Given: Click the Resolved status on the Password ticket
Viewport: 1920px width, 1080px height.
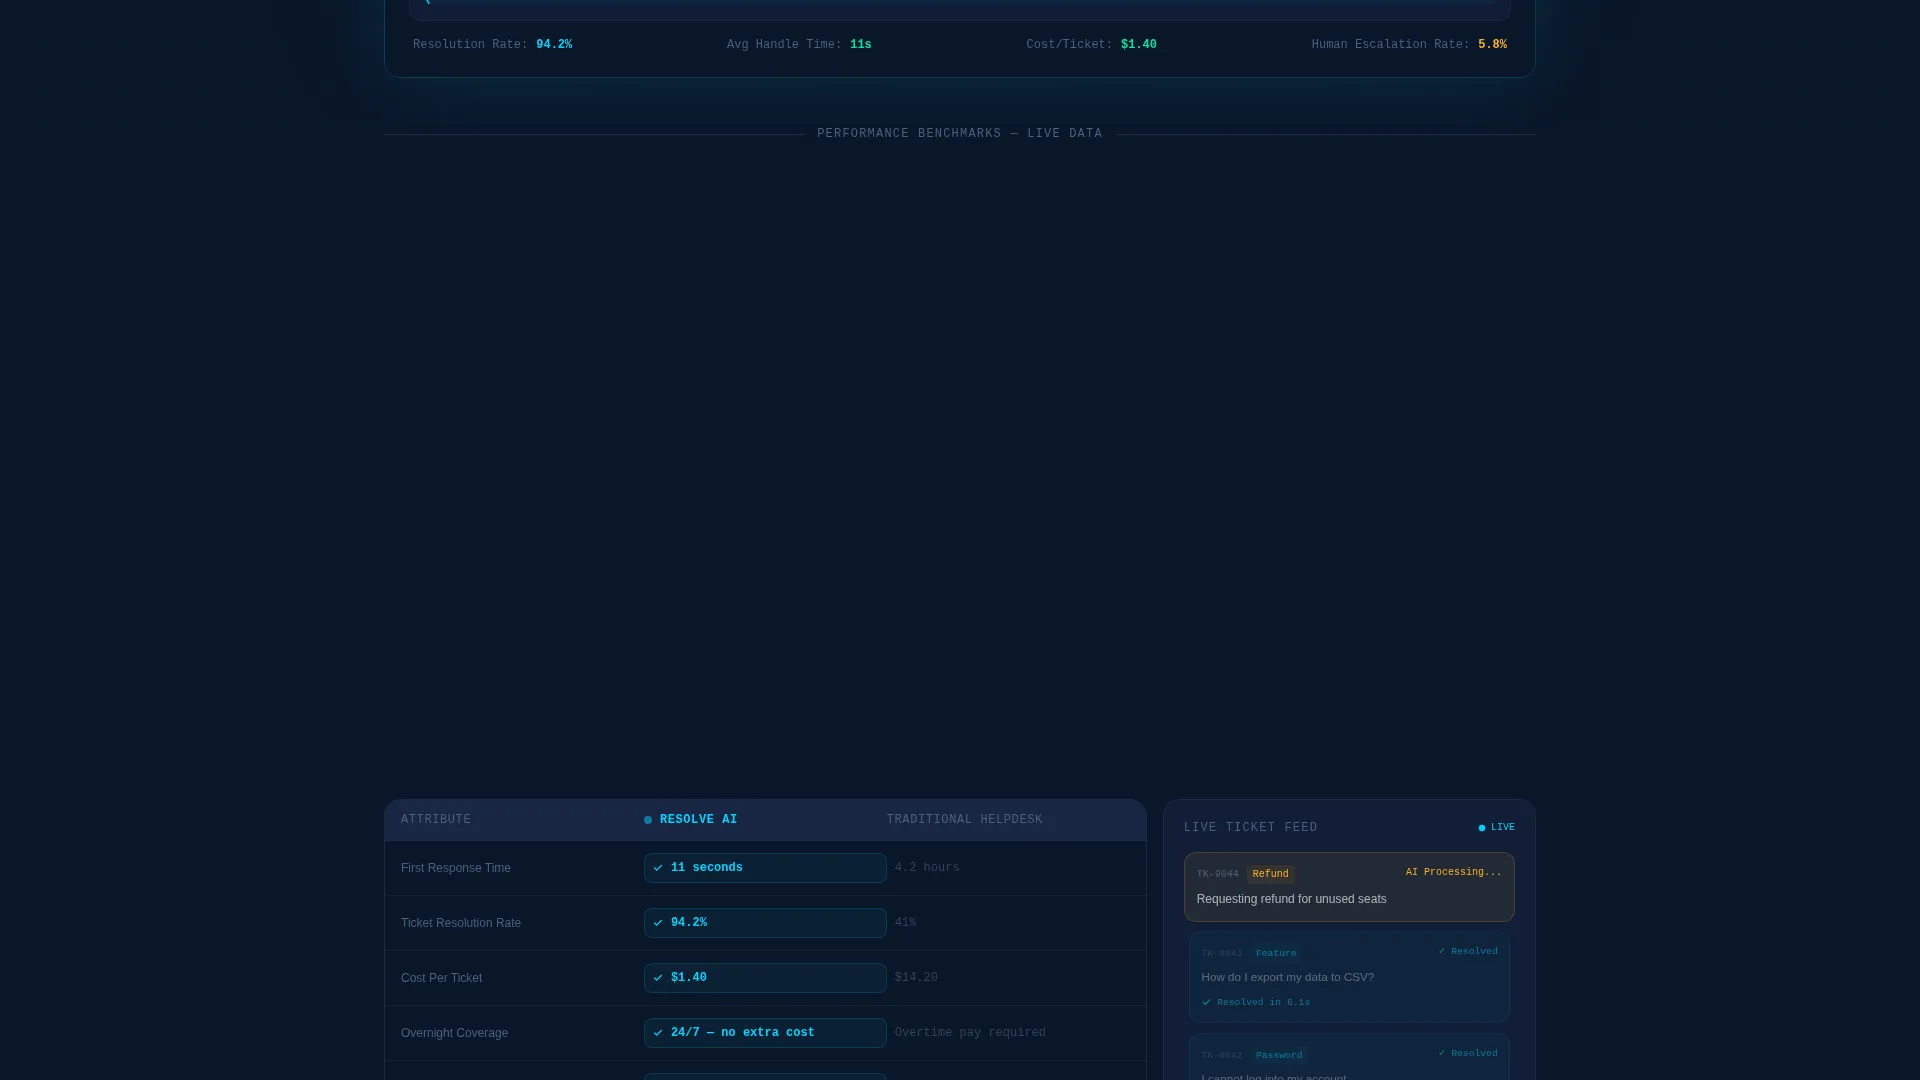Looking at the screenshot, I should pos(1468,1054).
